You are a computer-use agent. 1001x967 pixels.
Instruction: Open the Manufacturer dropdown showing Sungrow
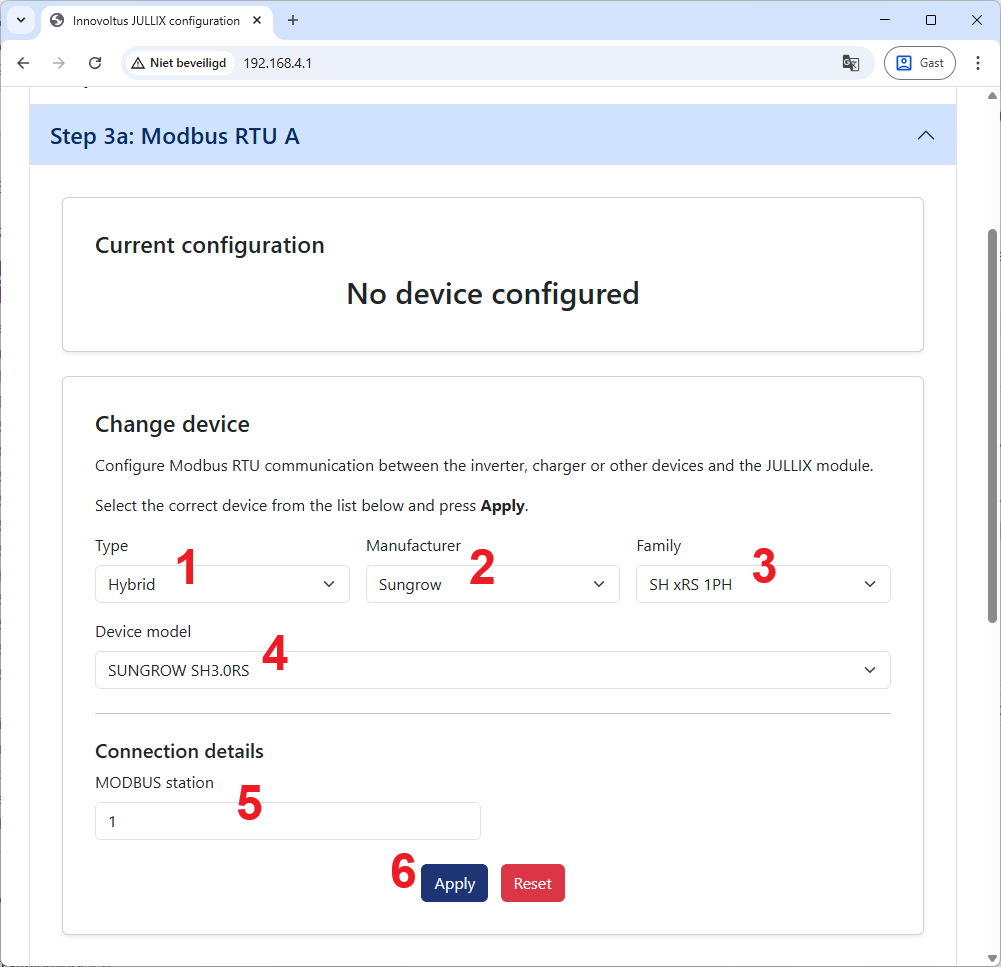[x=492, y=584]
